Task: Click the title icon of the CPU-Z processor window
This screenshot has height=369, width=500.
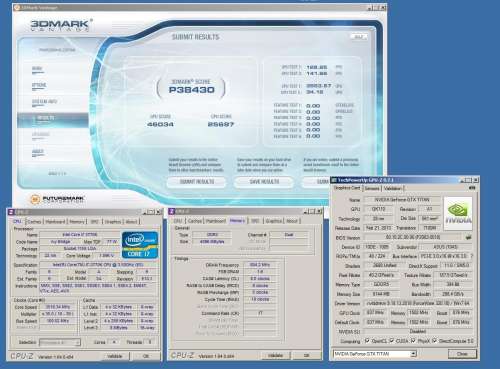Action: pyautogui.click(x=11, y=212)
